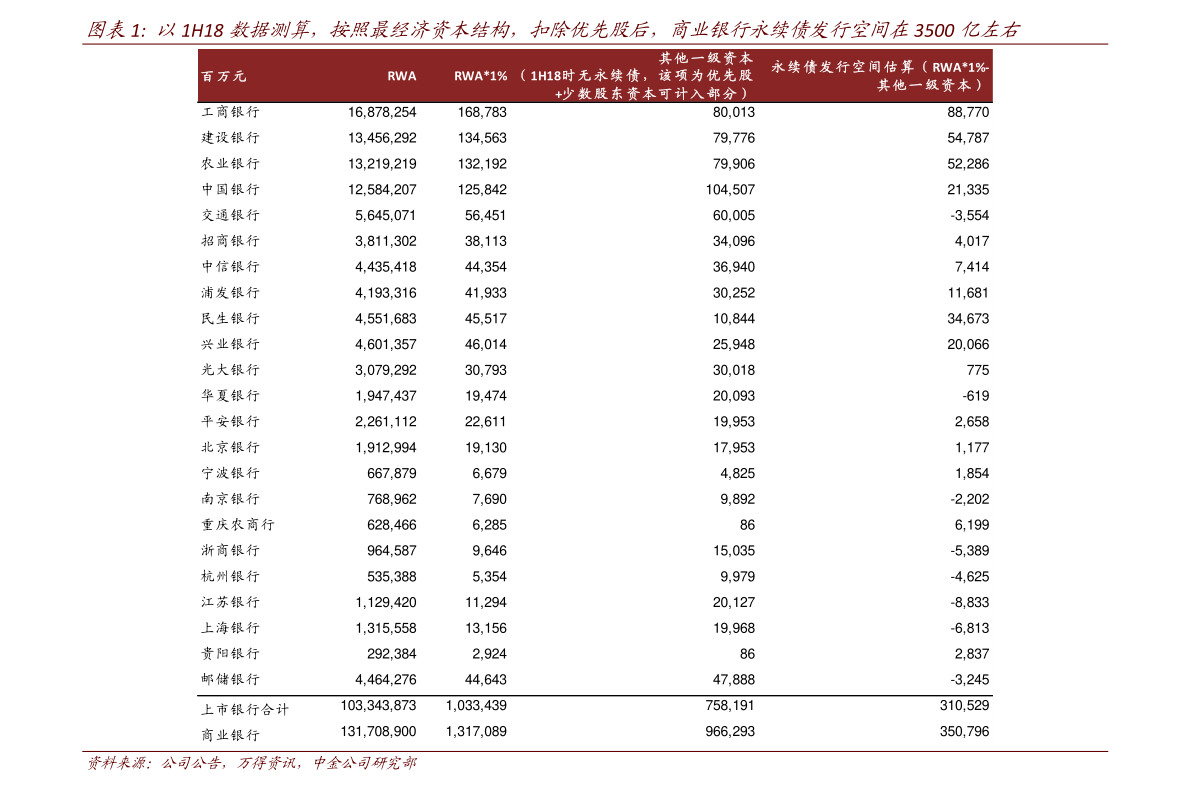Click 交通银行 issuance value -3,554

tap(969, 215)
